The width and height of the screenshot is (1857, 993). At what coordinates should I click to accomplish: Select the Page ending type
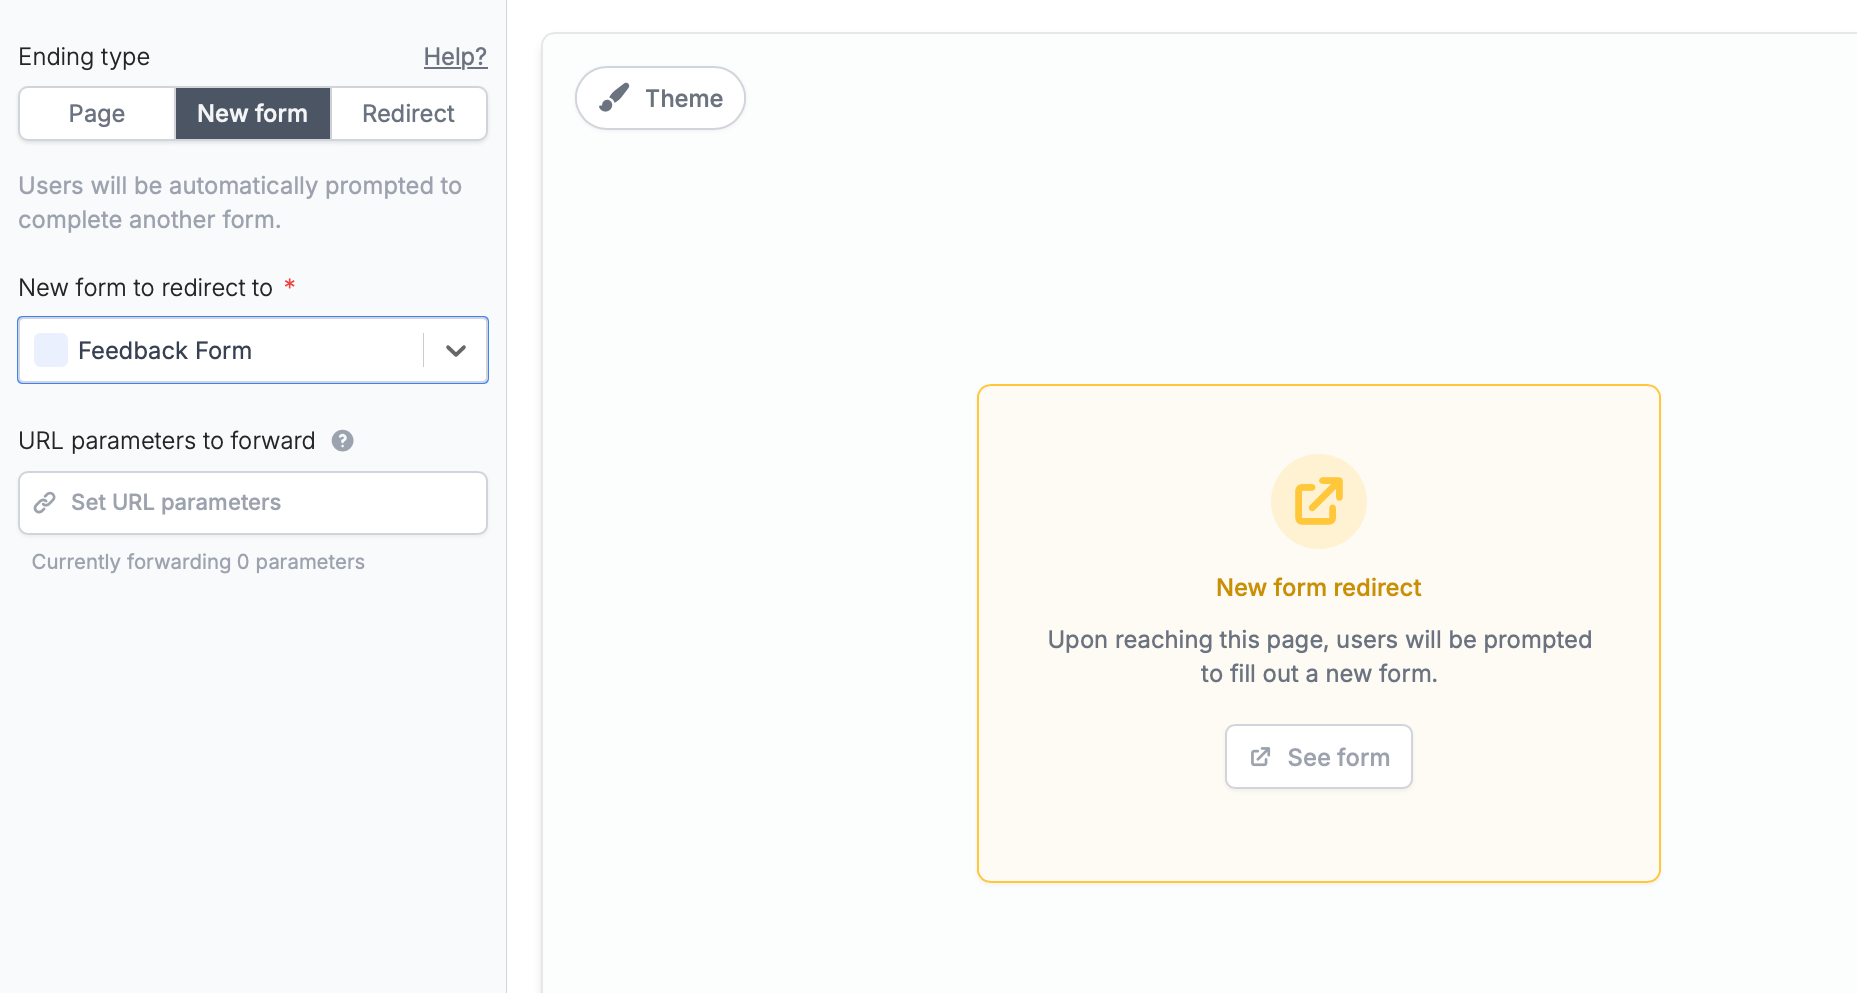pos(97,114)
